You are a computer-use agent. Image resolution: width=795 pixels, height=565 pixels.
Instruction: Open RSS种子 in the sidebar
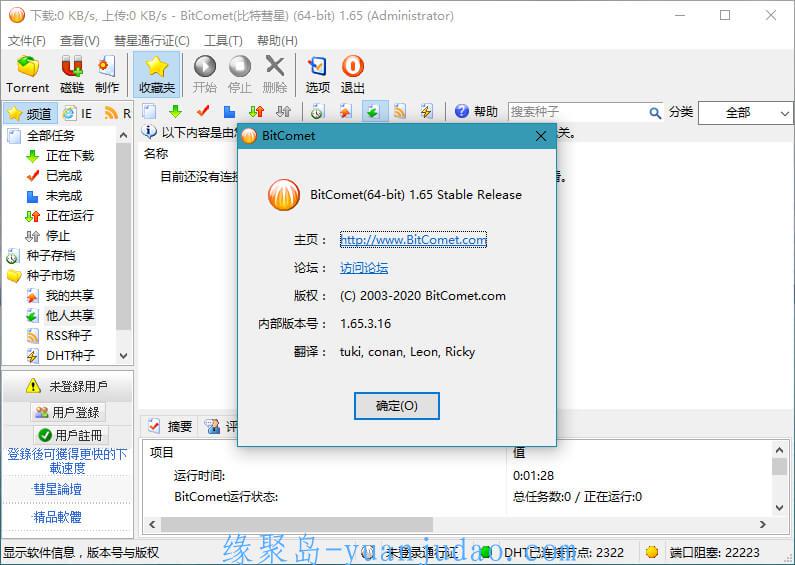click(59, 335)
